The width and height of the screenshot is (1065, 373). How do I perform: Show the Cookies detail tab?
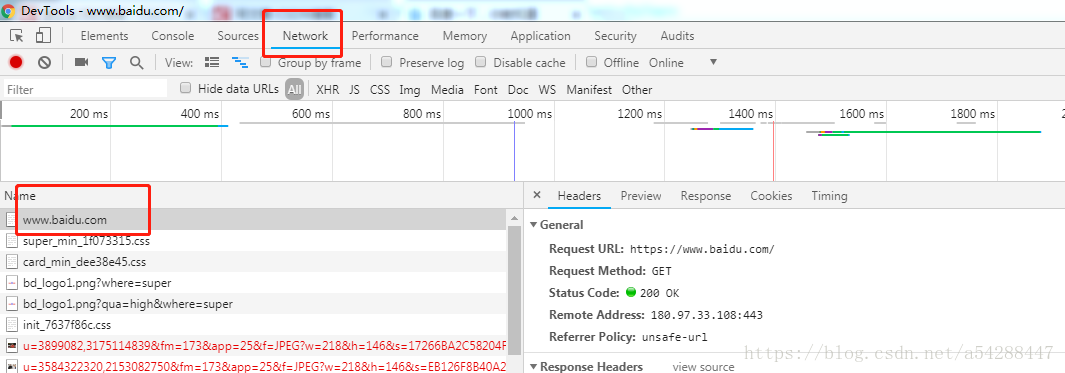pyautogui.click(x=771, y=196)
